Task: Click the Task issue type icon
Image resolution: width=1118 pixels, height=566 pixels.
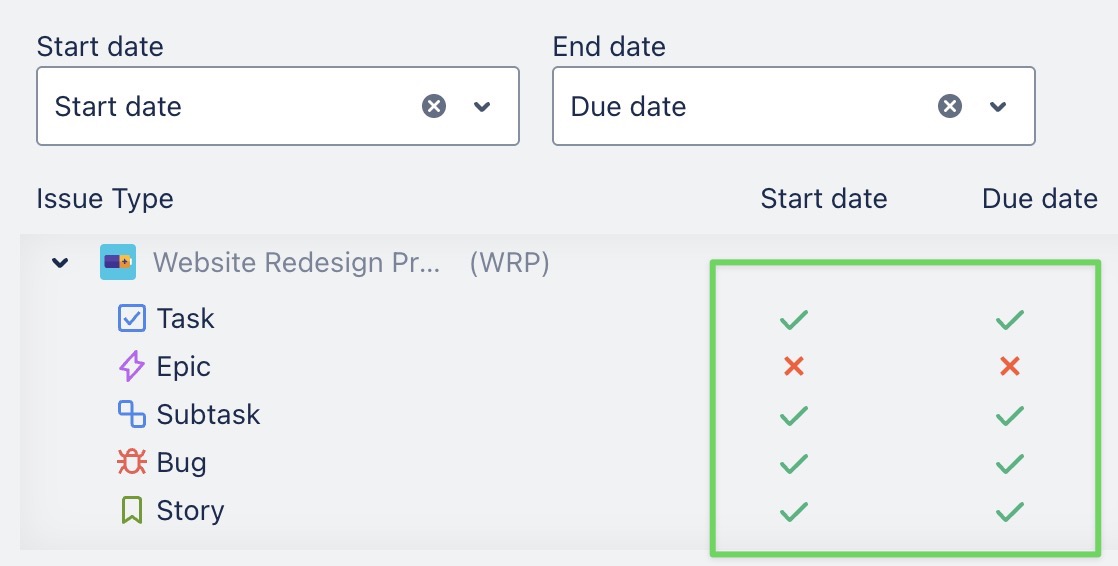Action: [132, 319]
